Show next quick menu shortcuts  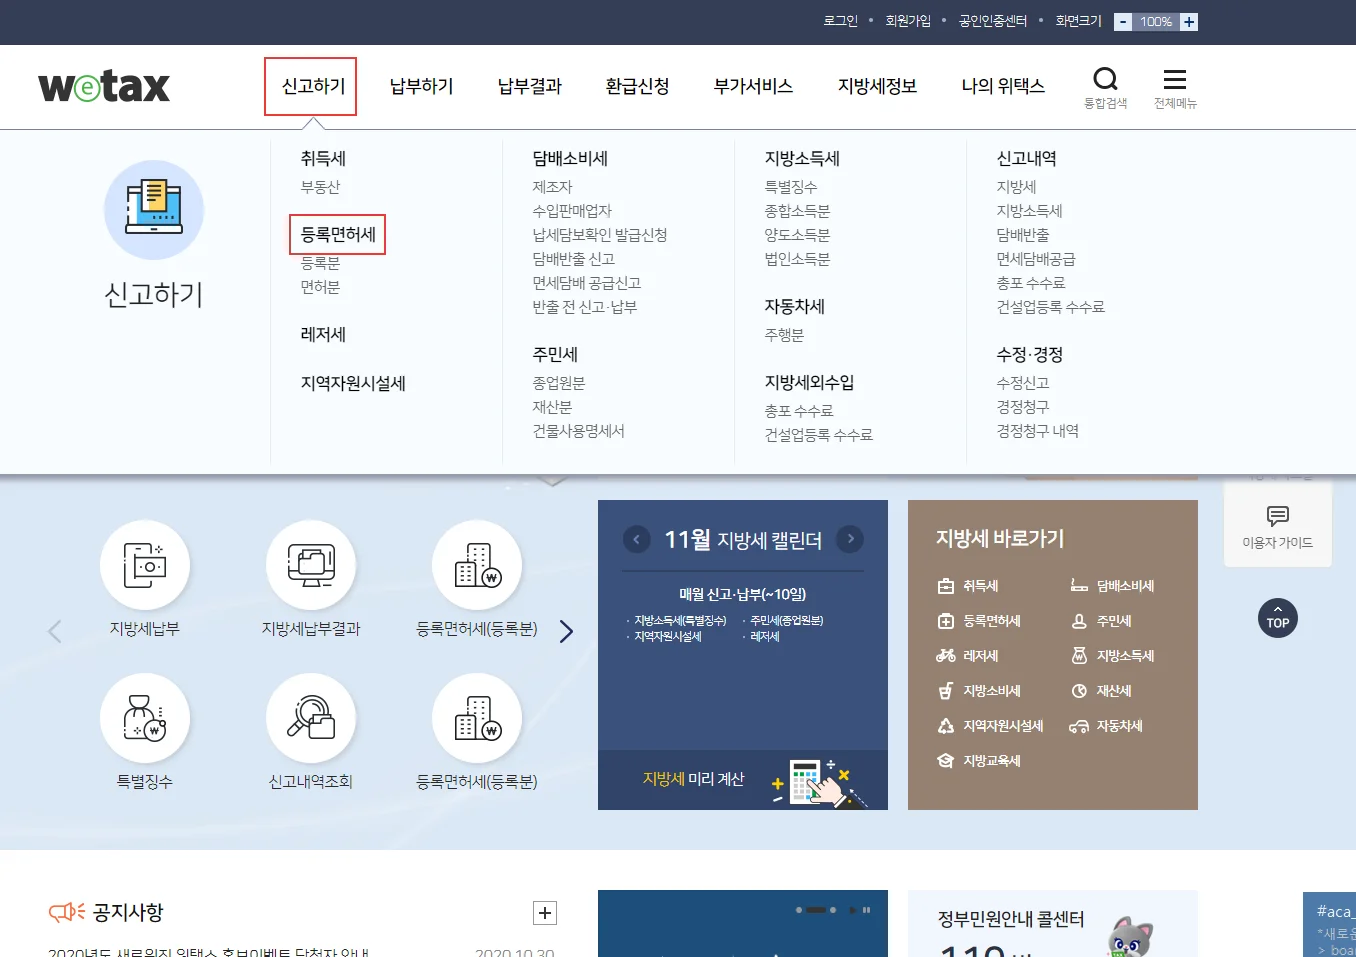coord(566,632)
